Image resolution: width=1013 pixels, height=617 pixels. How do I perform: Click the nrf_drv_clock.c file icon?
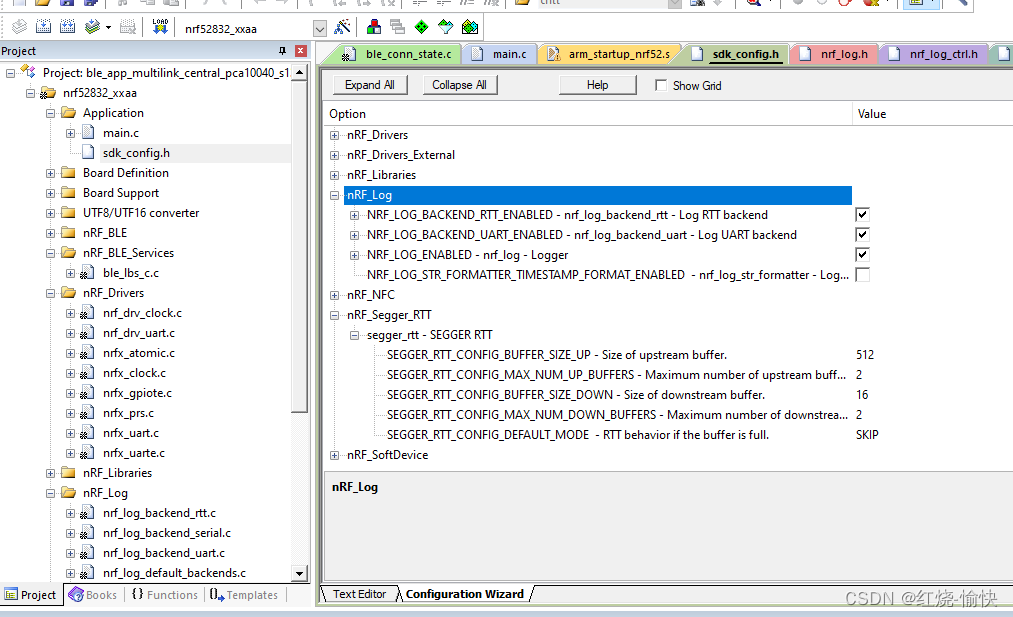87,313
